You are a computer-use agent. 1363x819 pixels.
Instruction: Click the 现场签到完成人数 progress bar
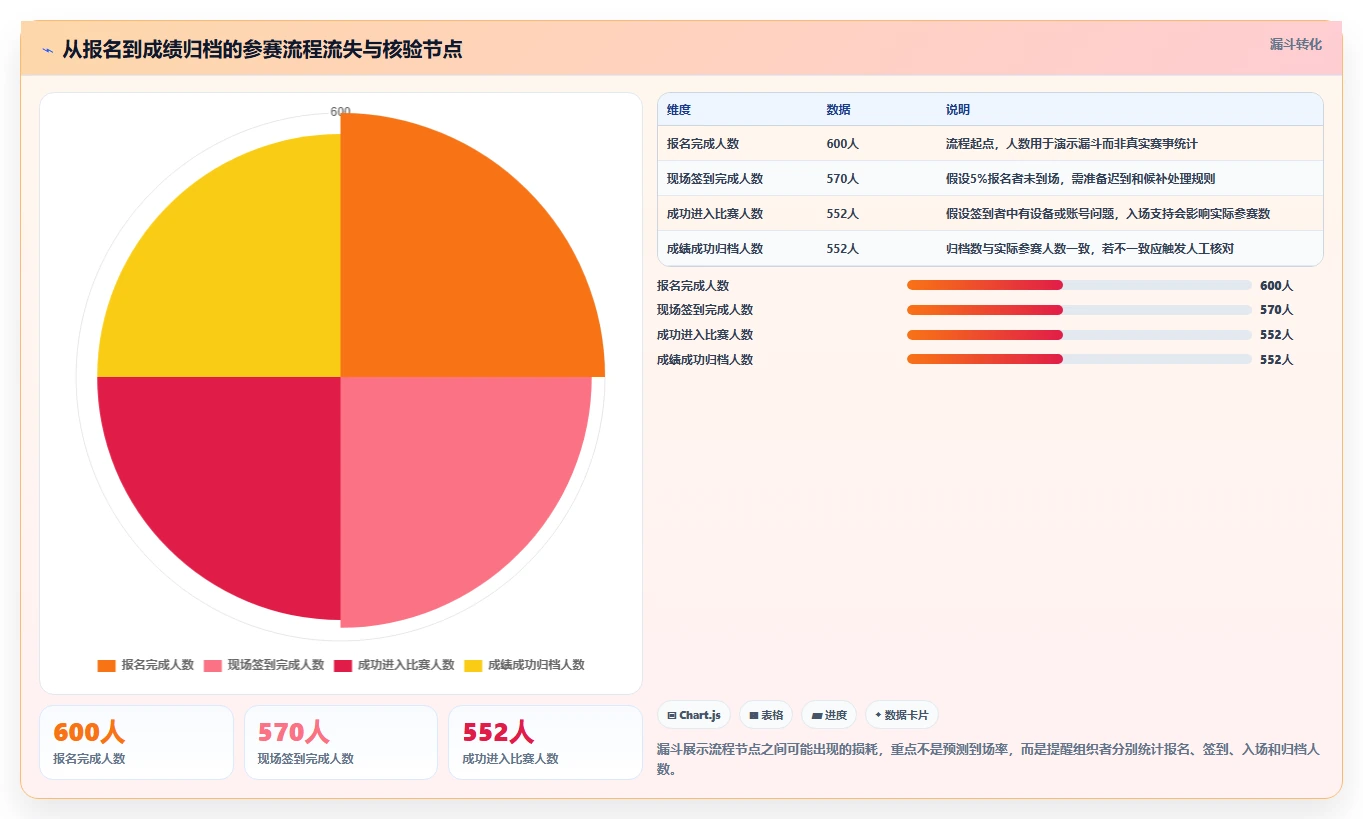(x=1079, y=310)
